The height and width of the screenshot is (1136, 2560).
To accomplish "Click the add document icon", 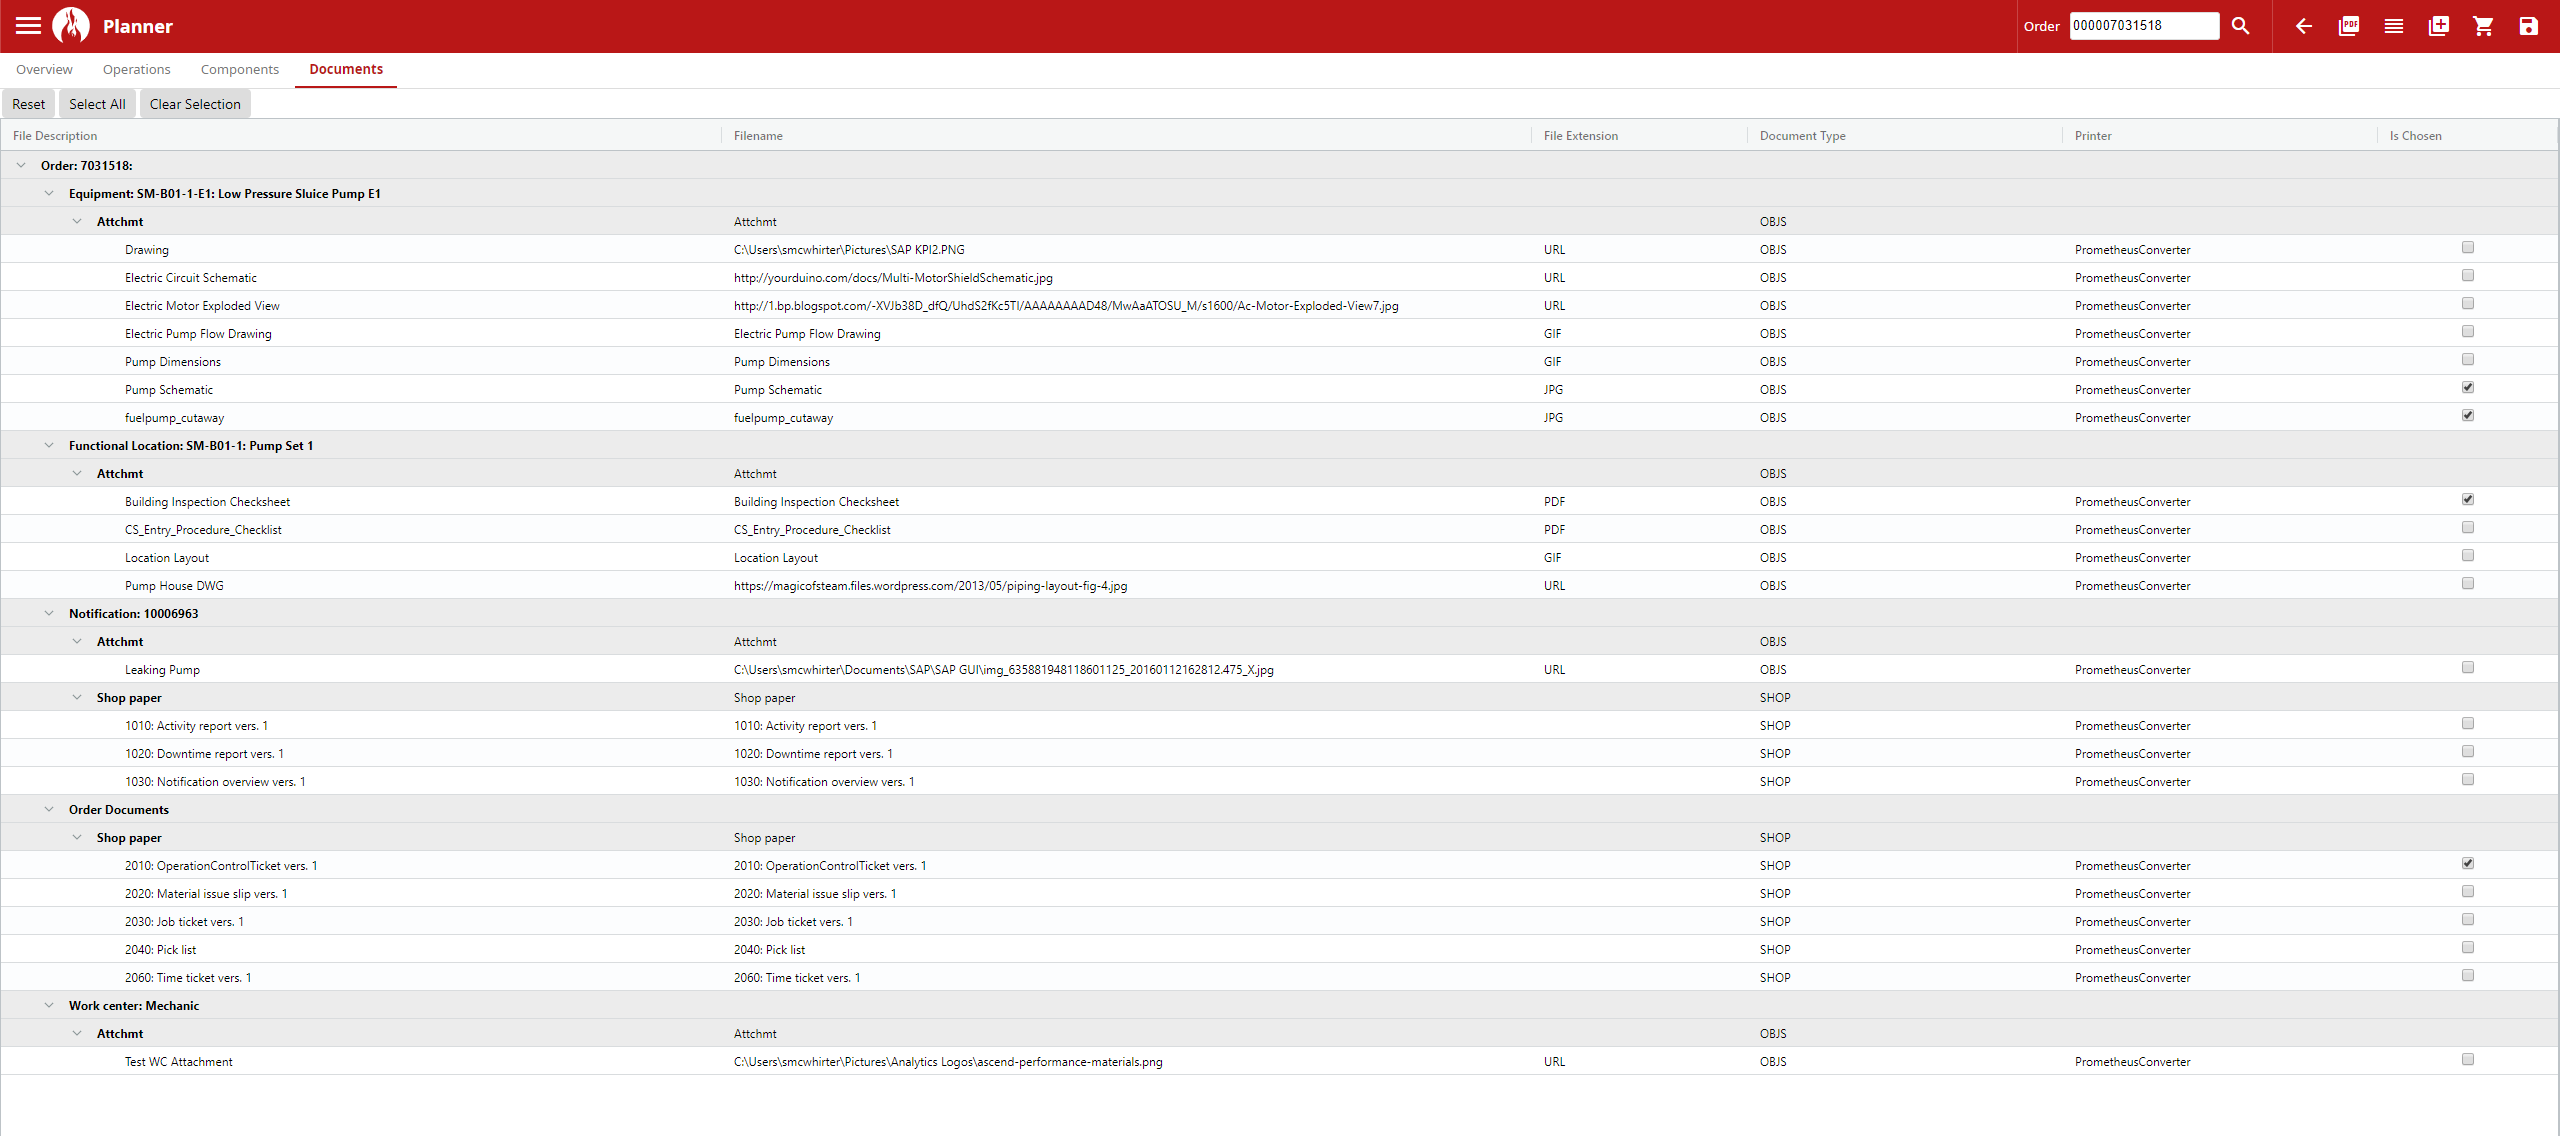I will 2439,26.
